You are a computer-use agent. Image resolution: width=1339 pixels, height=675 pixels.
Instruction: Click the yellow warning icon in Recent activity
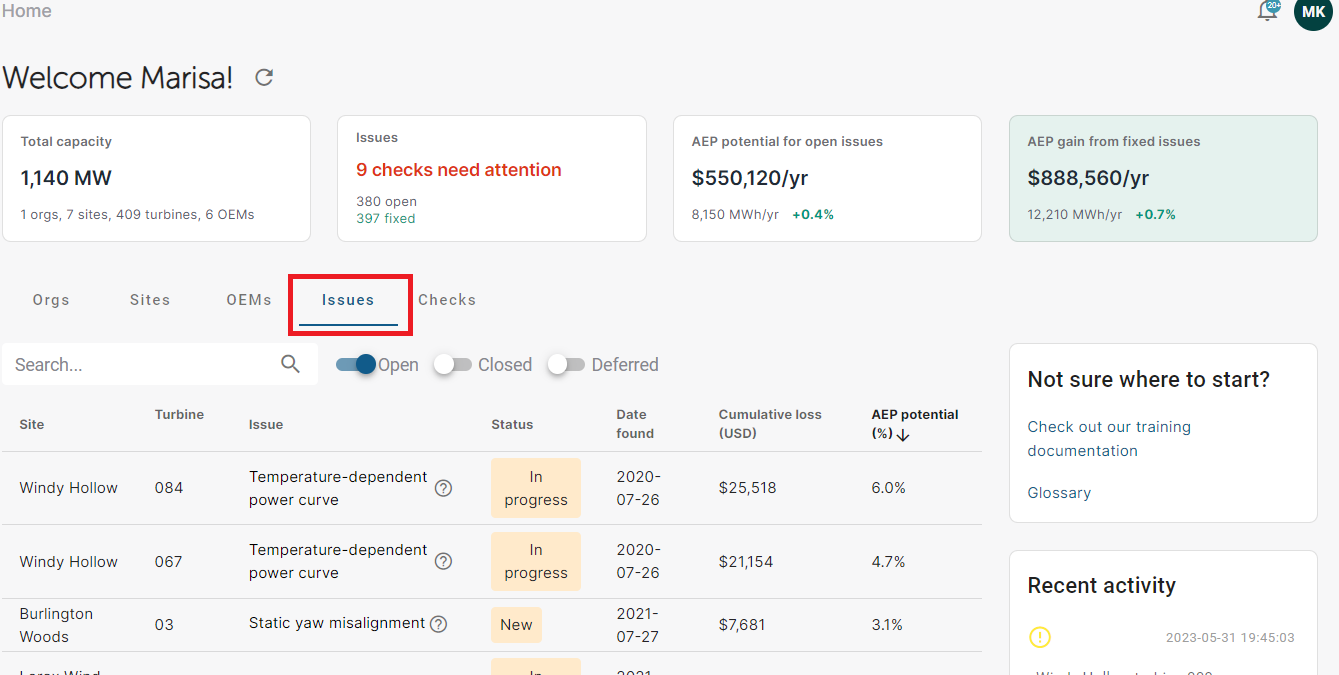click(1040, 637)
